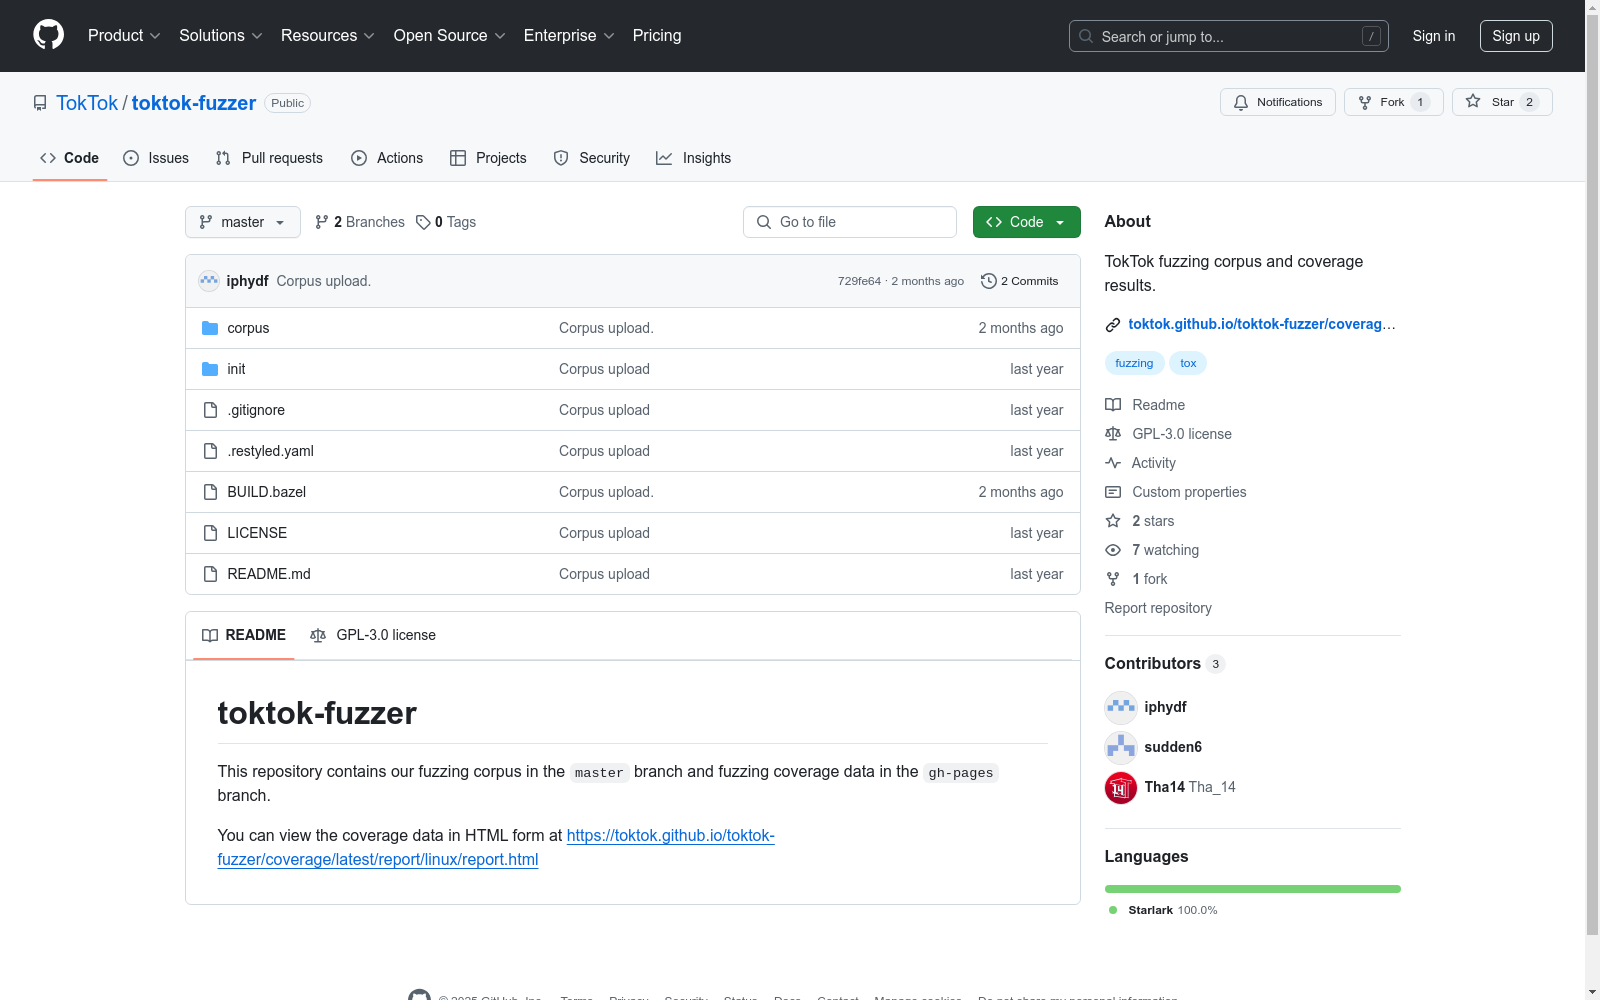Click the tox topic tag
This screenshot has height=1000, width=1600.
(1188, 363)
